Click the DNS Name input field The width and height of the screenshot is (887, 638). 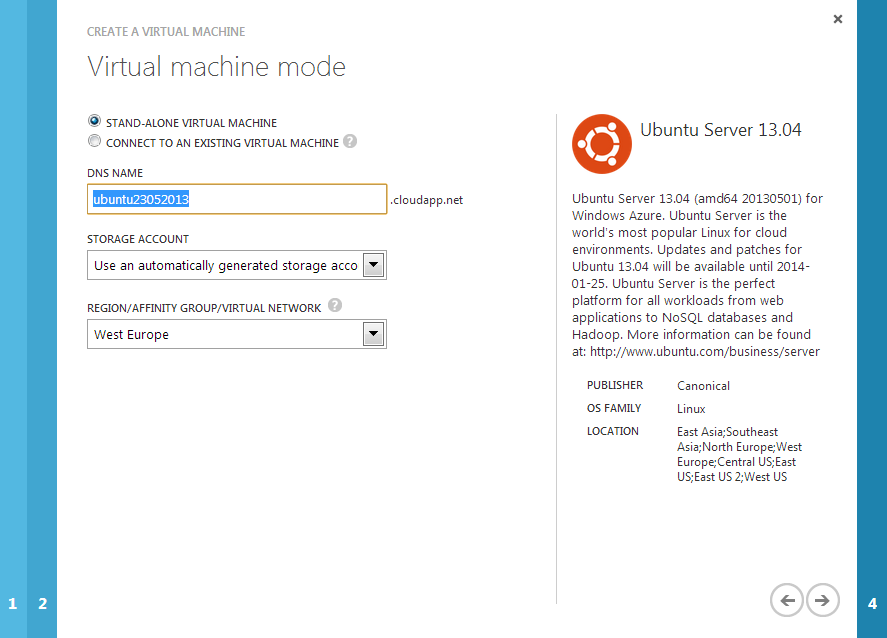coord(236,199)
